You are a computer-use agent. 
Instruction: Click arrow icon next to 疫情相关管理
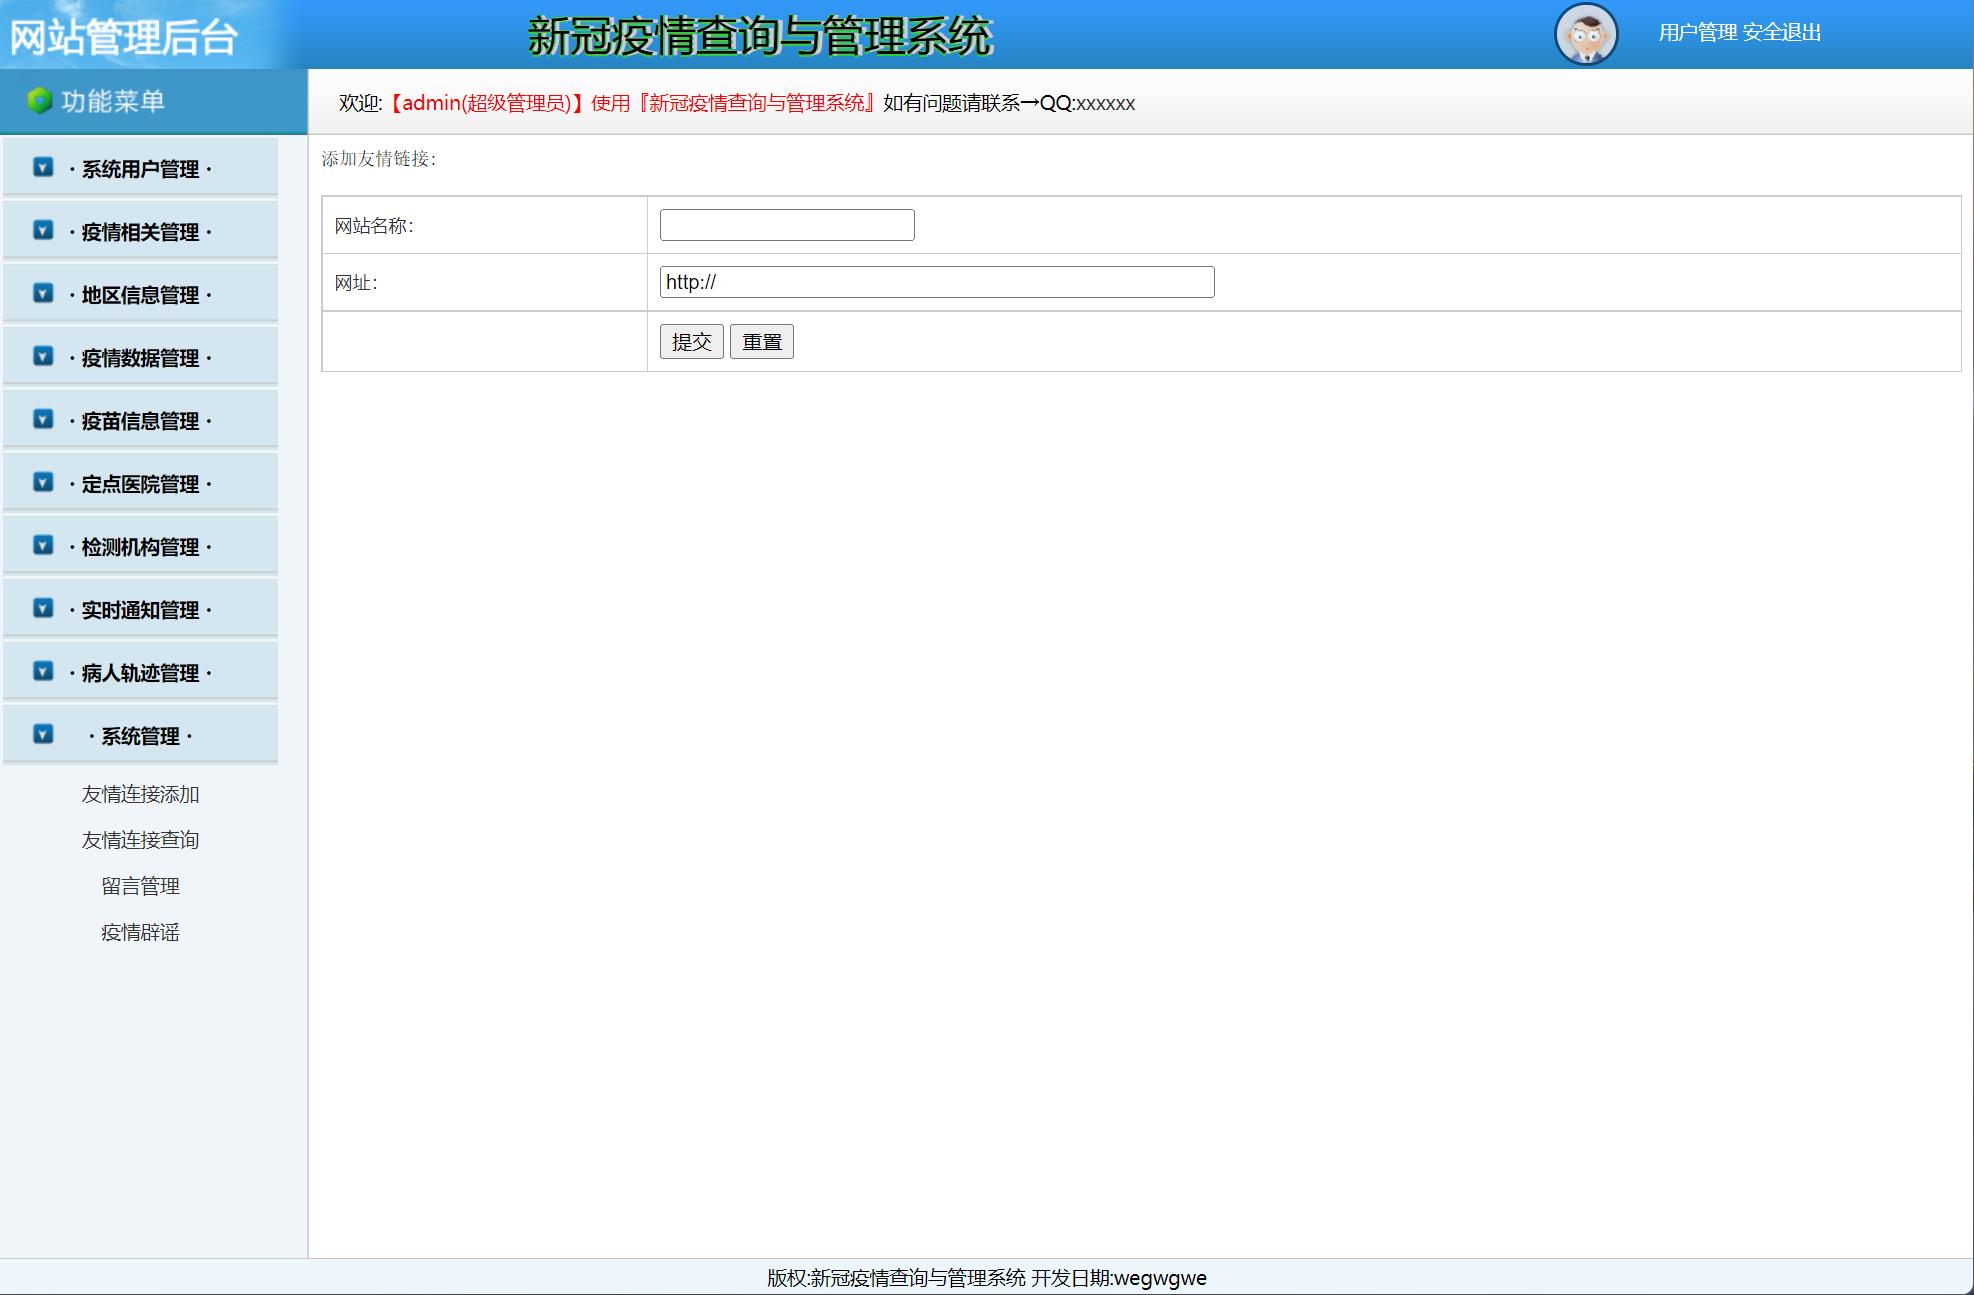pyautogui.click(x=43, y=230)
